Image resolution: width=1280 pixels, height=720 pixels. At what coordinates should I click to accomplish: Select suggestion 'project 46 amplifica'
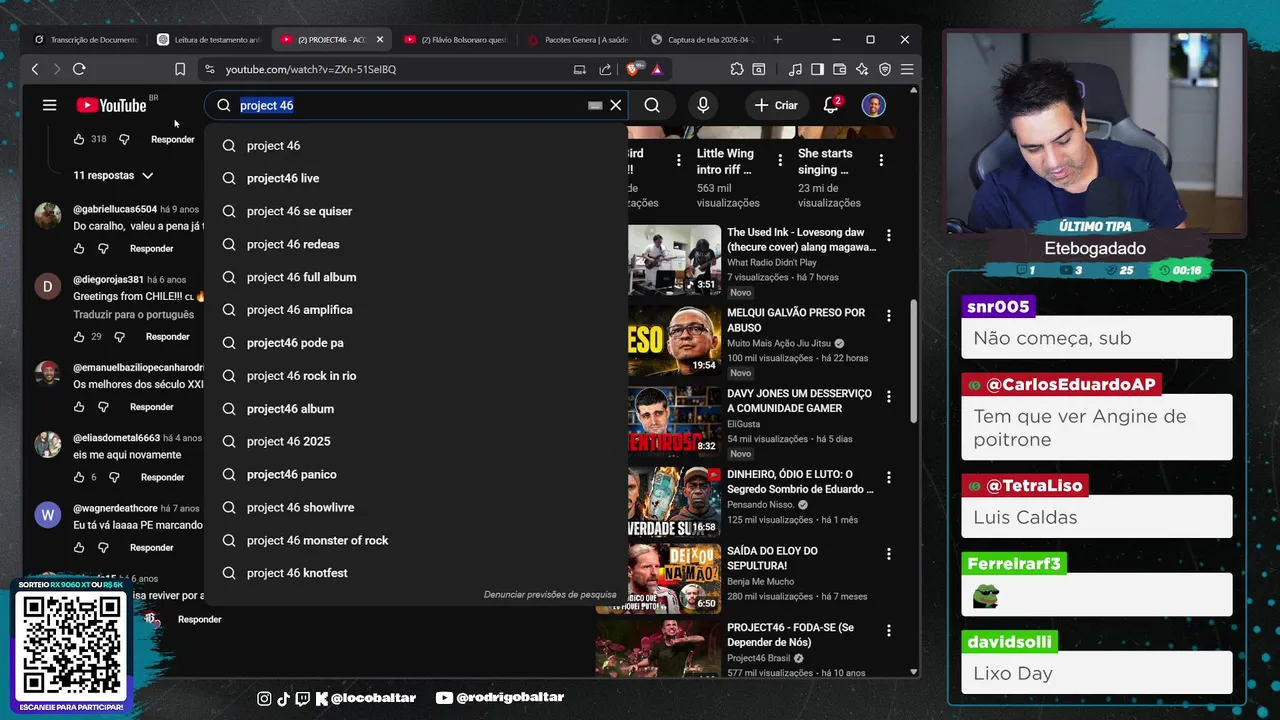[x=414, y=310]
